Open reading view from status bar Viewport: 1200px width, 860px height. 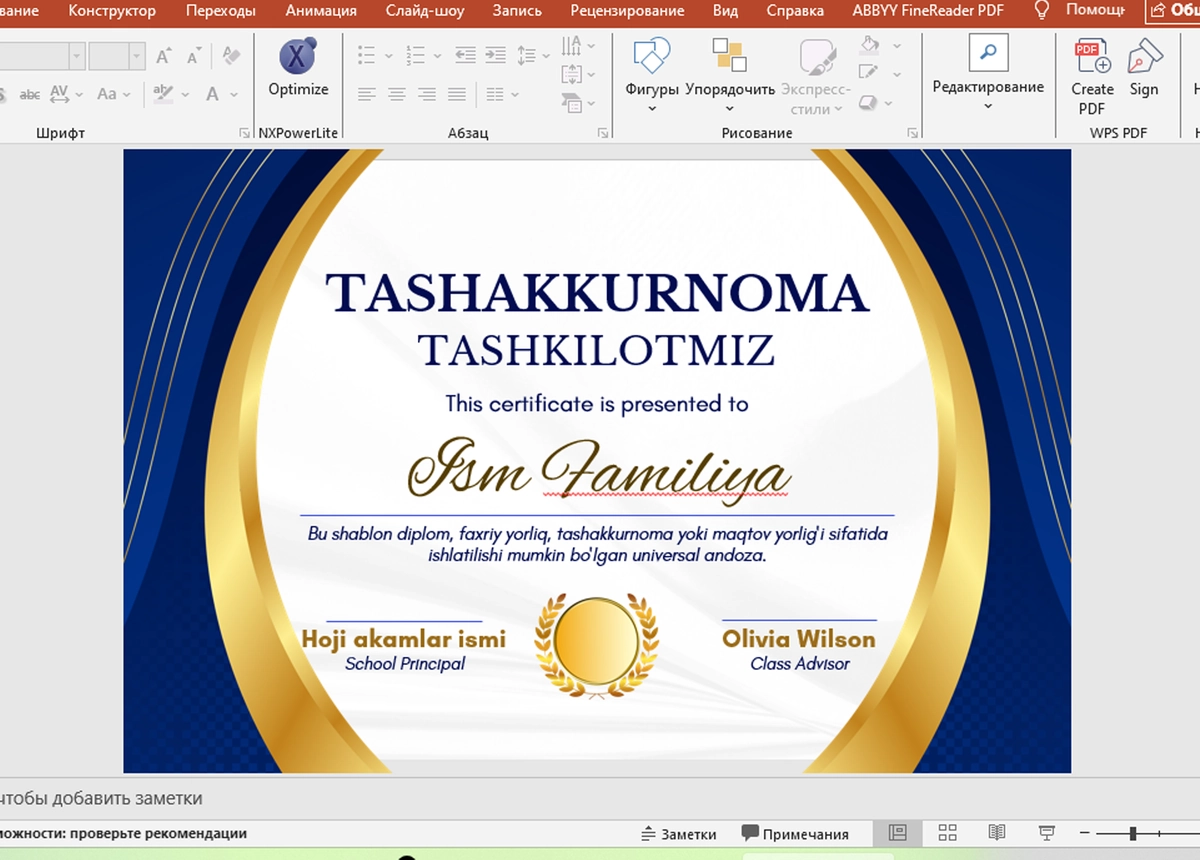[996, 833]
